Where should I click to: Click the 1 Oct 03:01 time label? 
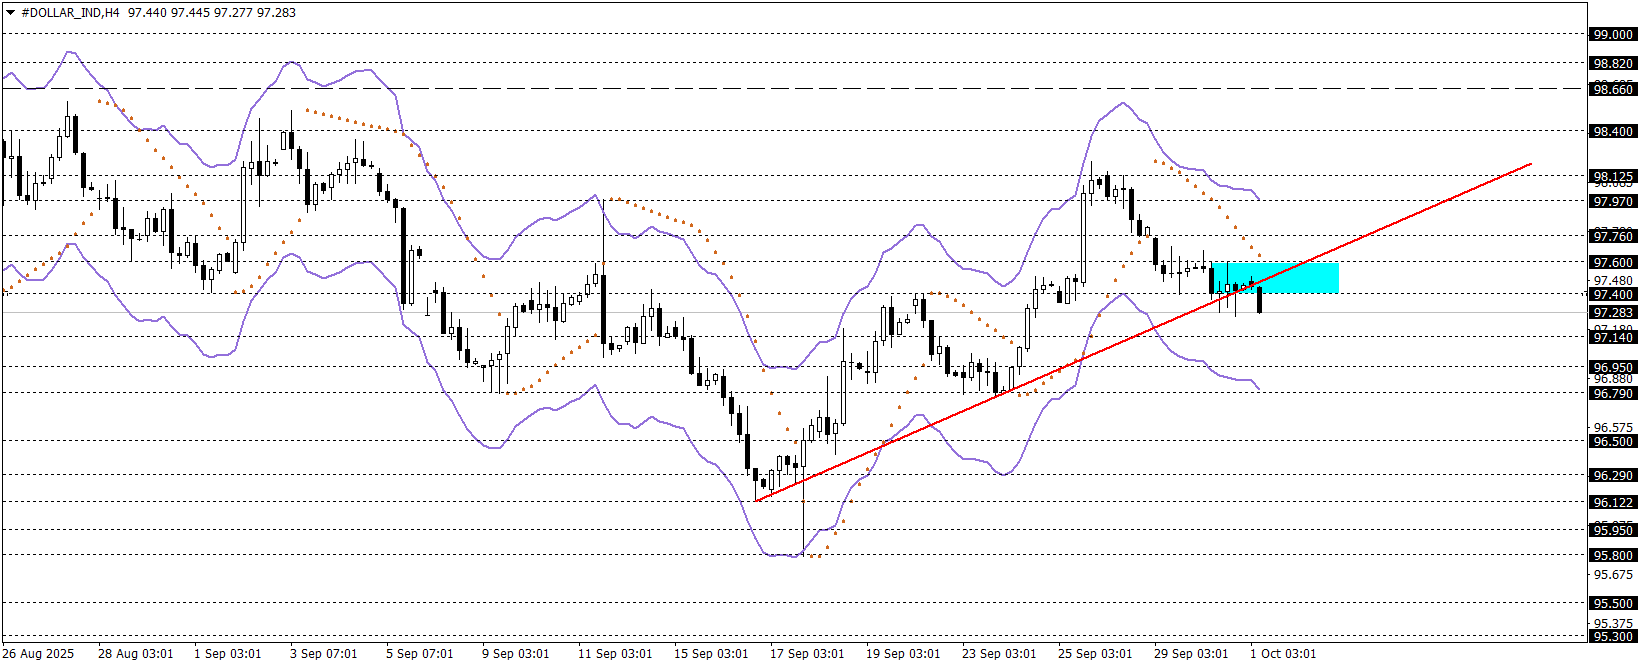[x=1283, y=654]
